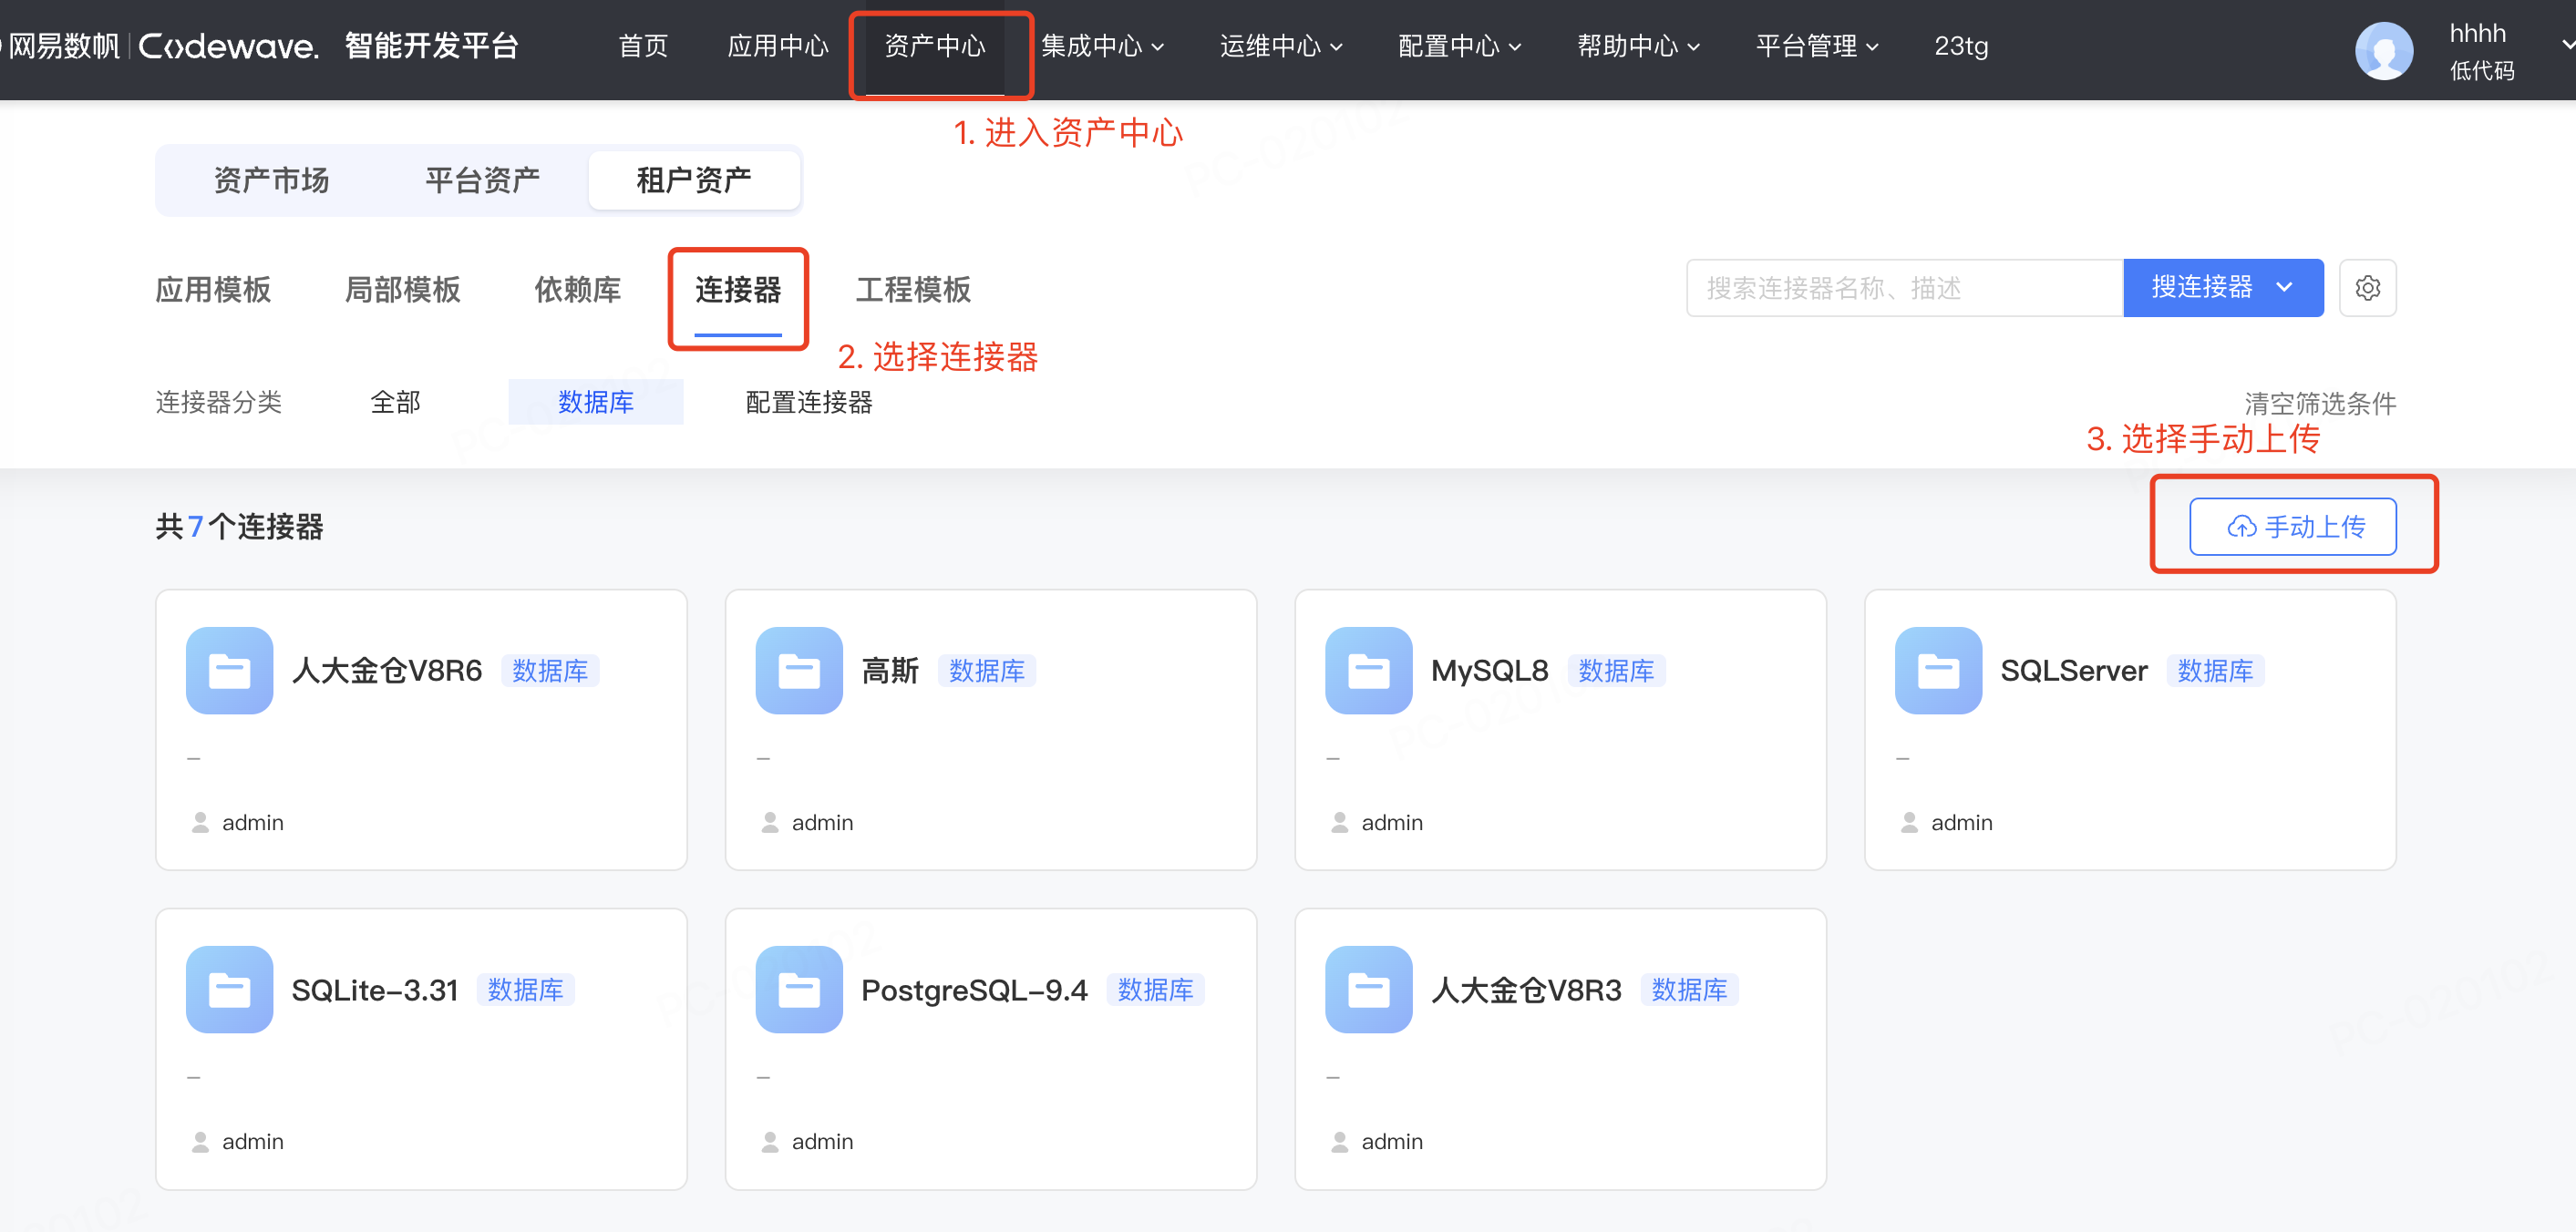Click the user icon on 高斯 card
2576x1232 pixels.
[770, 822]
